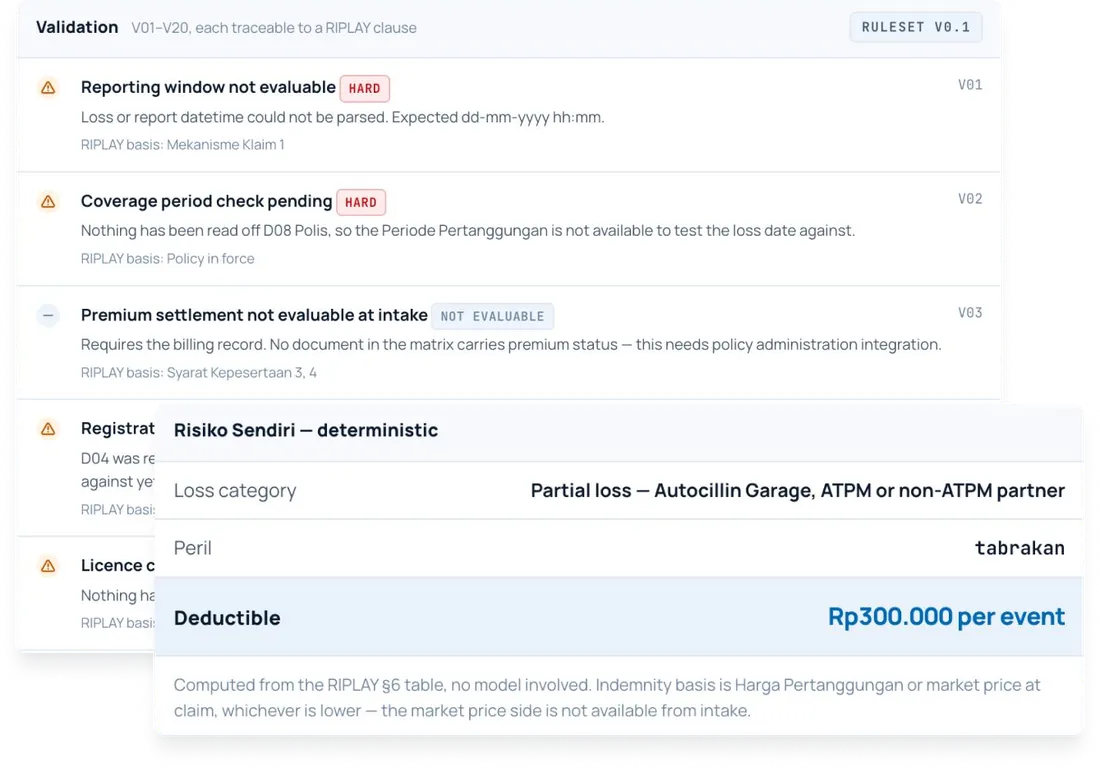The height and width of the screenshot is (768, 1100).
Task: Click the warning icon beside Reporting window
Action: pyautogui.click(x=48, y=88)
